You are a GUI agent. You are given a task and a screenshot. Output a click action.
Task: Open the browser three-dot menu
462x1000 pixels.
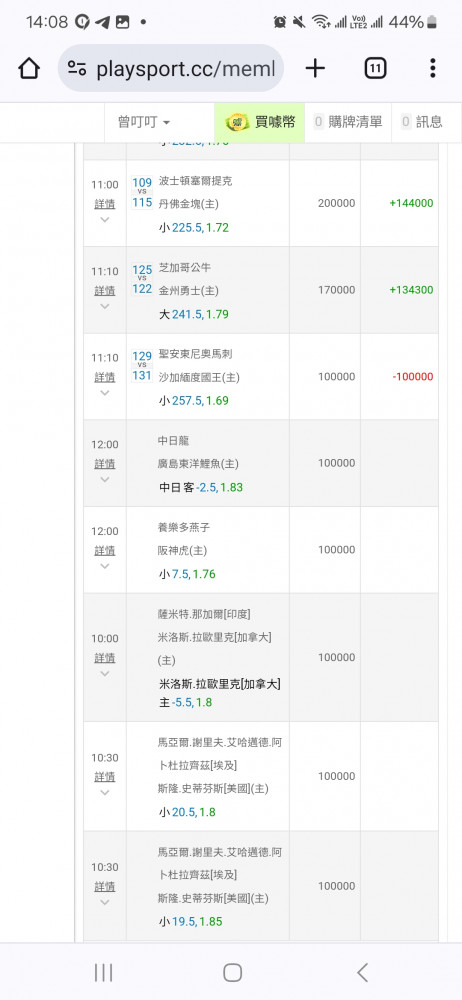433,68
